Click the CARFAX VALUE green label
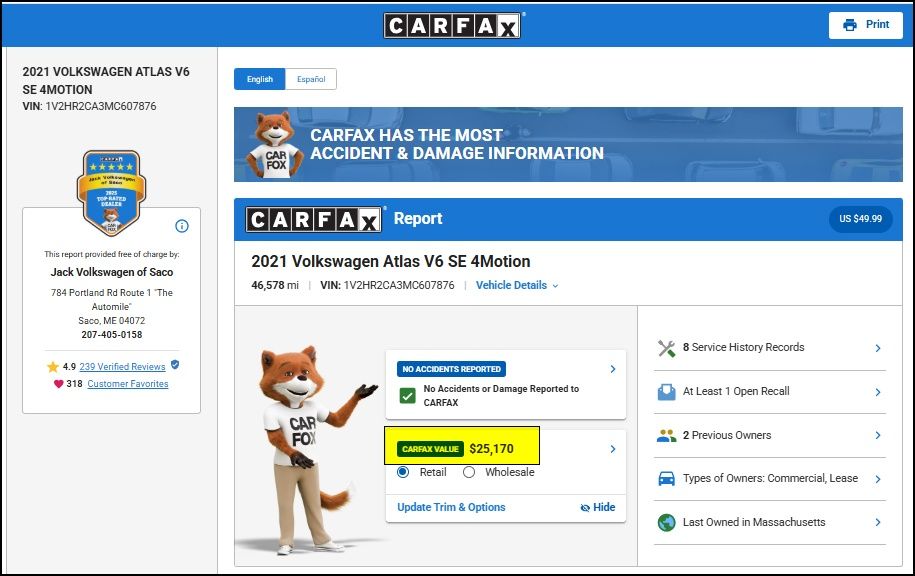Image resolution: width=915 pixels, height=576 pixels. point(430,449)
